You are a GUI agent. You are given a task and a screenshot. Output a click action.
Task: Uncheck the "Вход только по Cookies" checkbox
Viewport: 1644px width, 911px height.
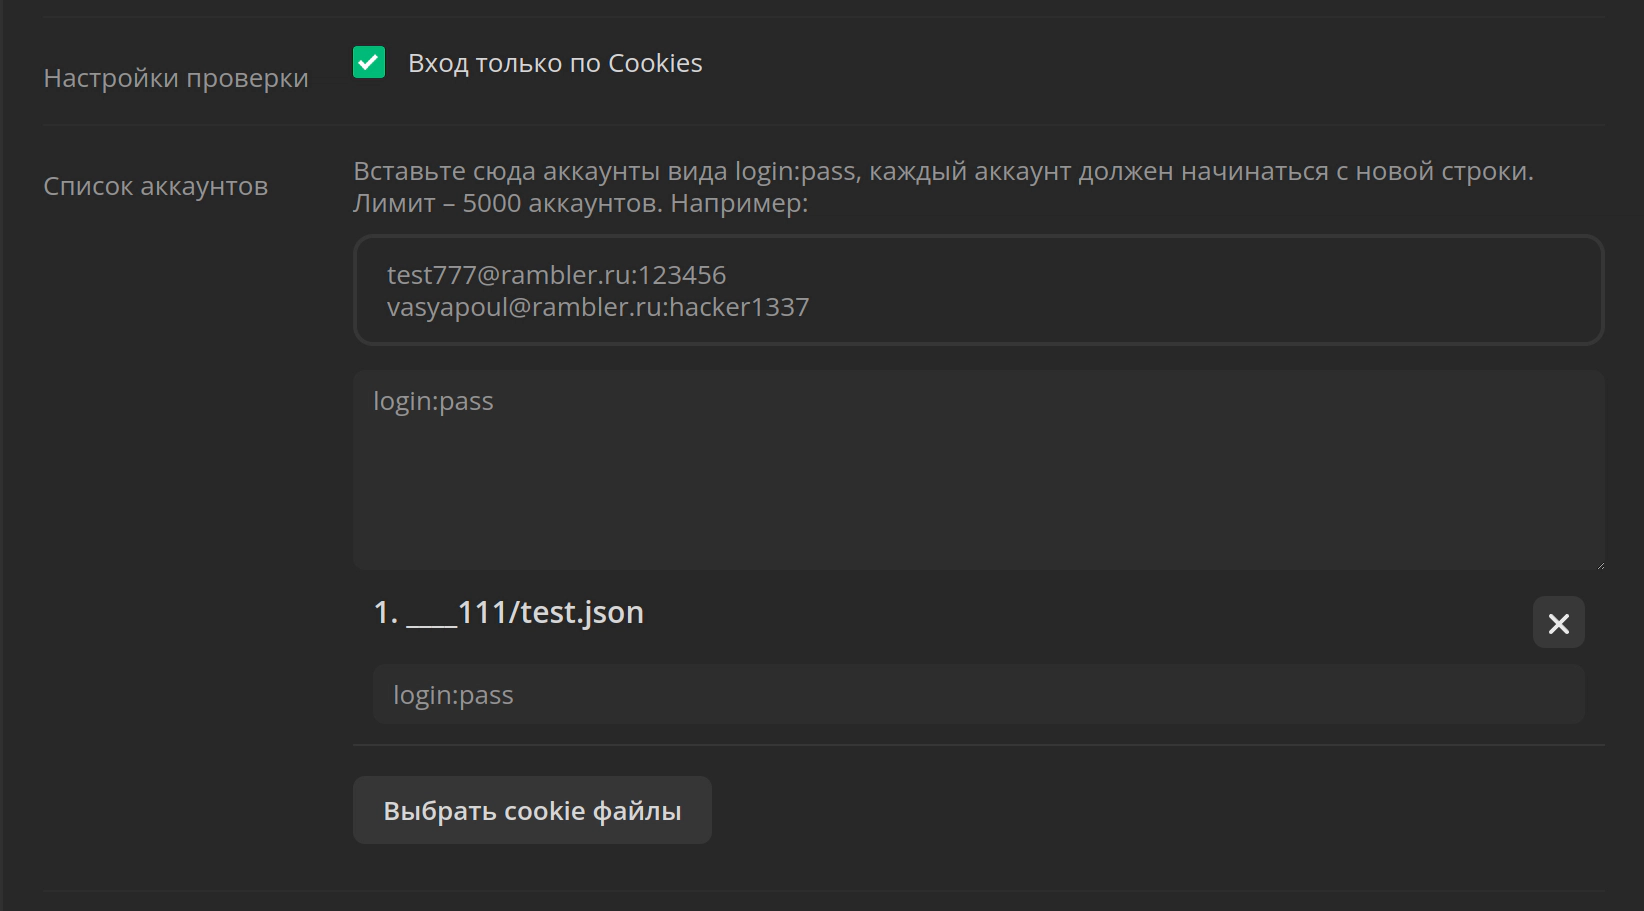point(369,63)
